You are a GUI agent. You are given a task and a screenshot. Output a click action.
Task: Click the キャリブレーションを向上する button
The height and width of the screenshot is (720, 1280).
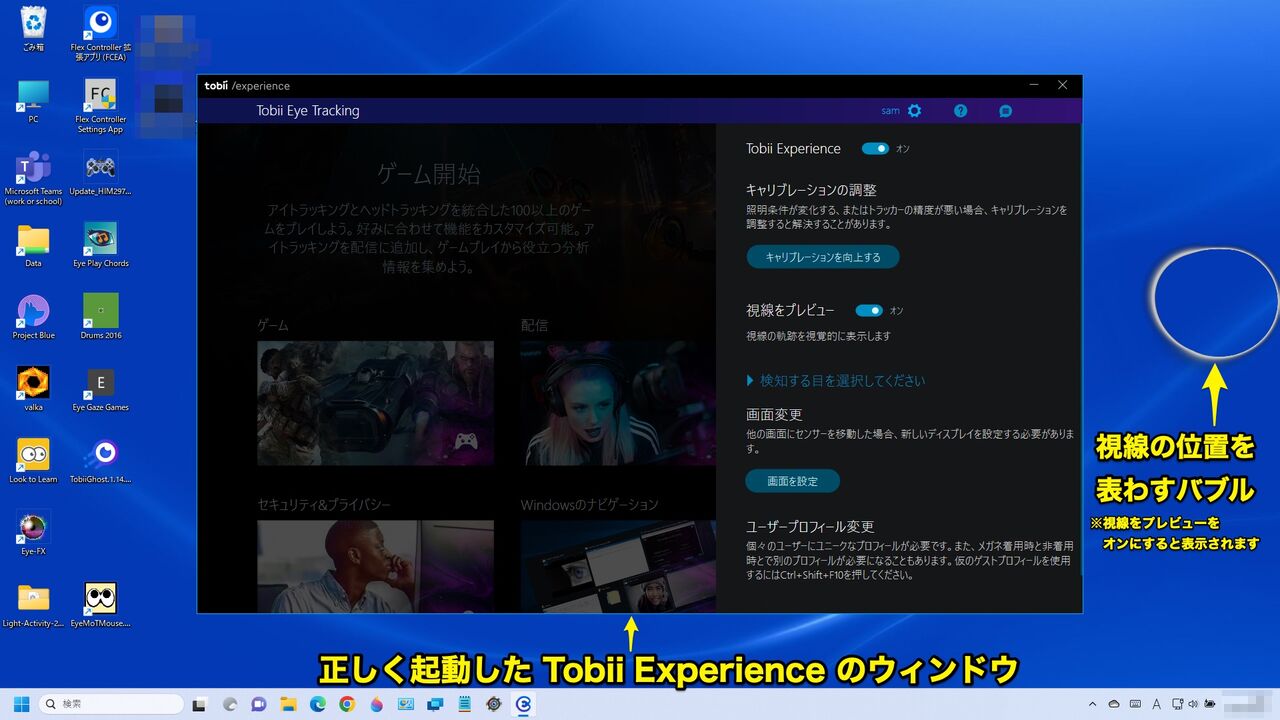[x=823, y=257]
